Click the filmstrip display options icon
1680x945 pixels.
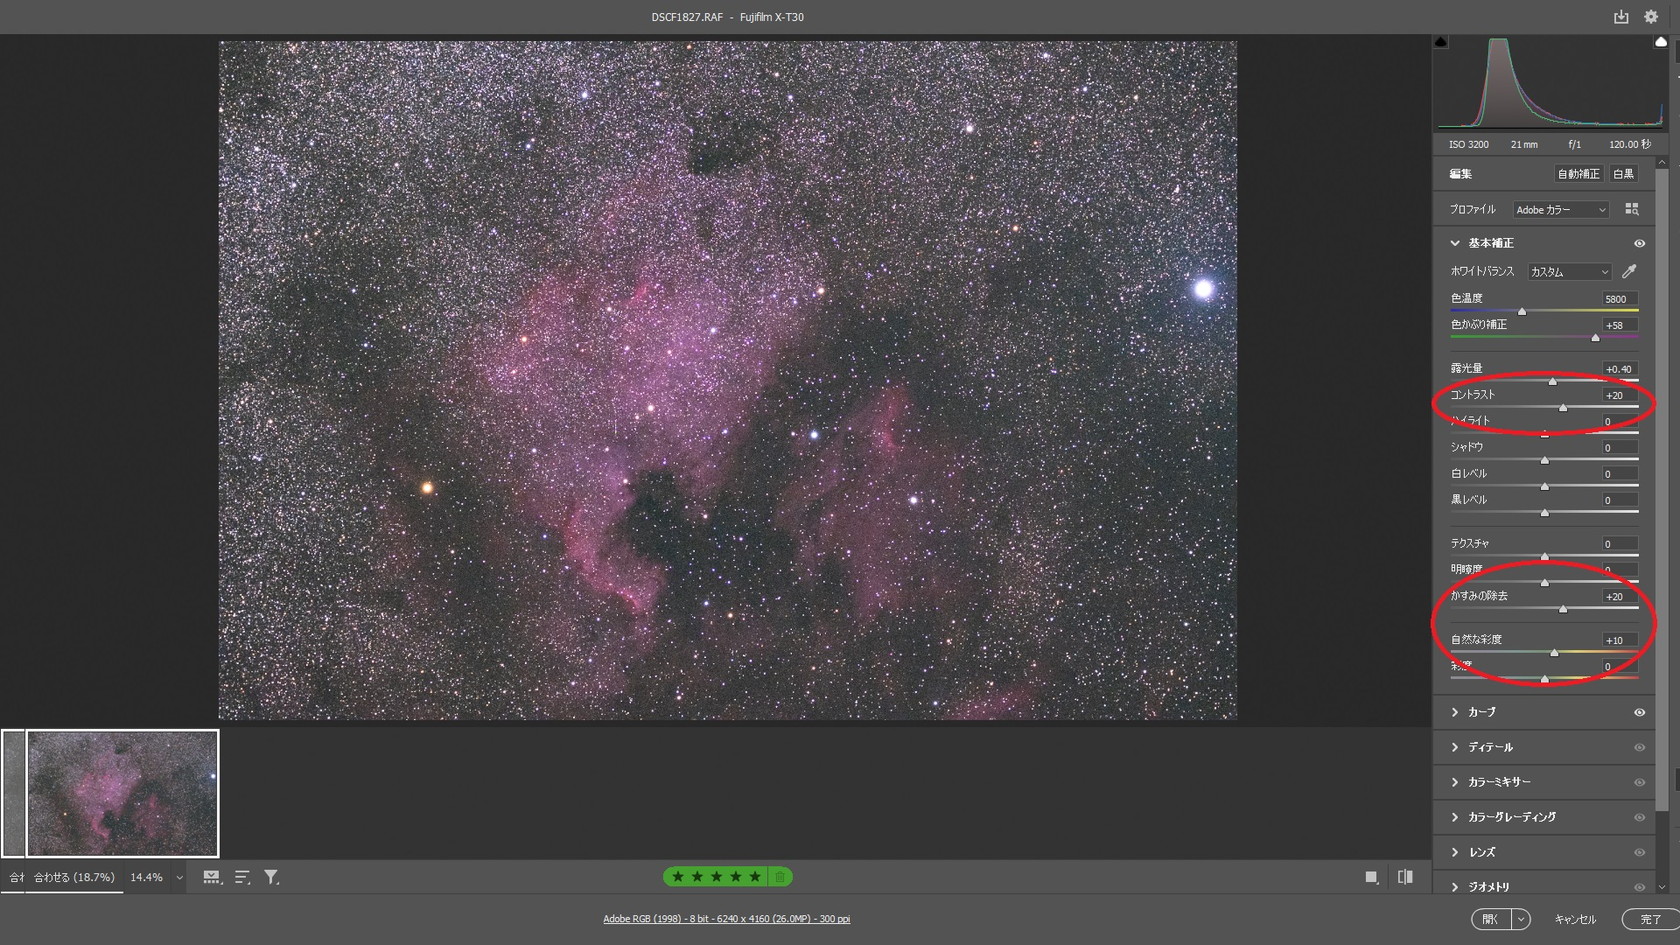212,877
